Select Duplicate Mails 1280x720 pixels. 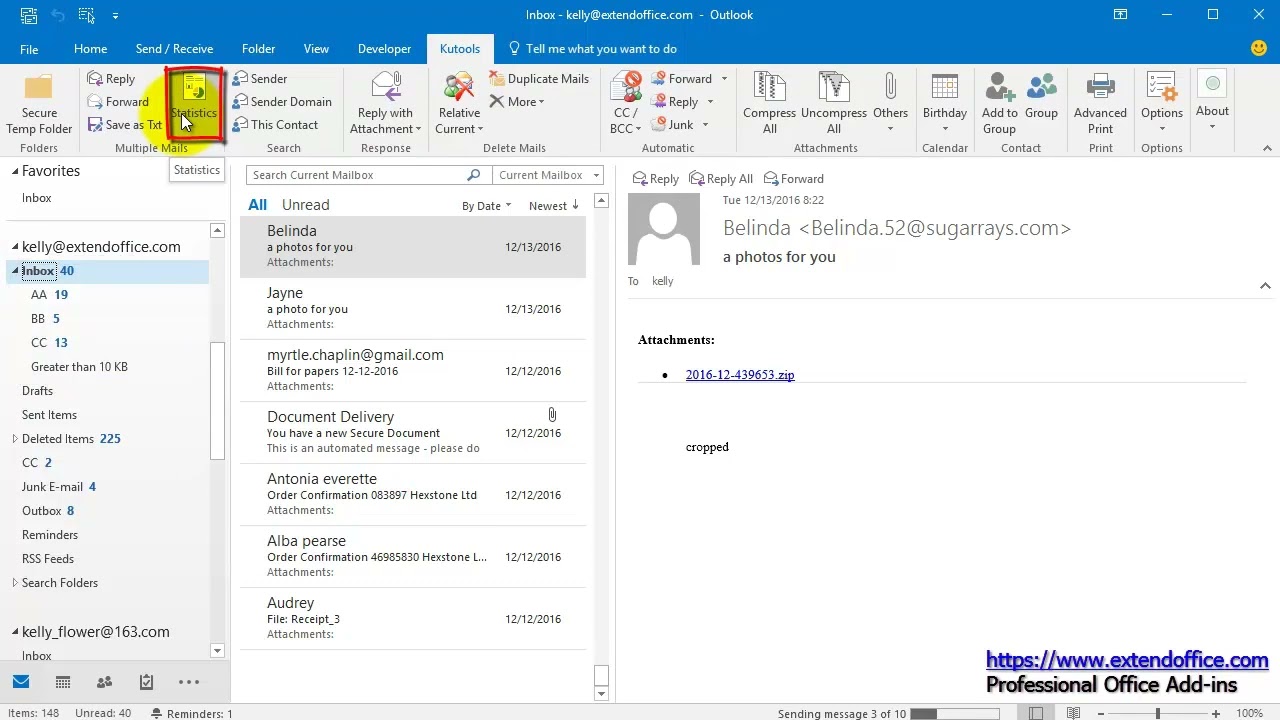point(539,79)
